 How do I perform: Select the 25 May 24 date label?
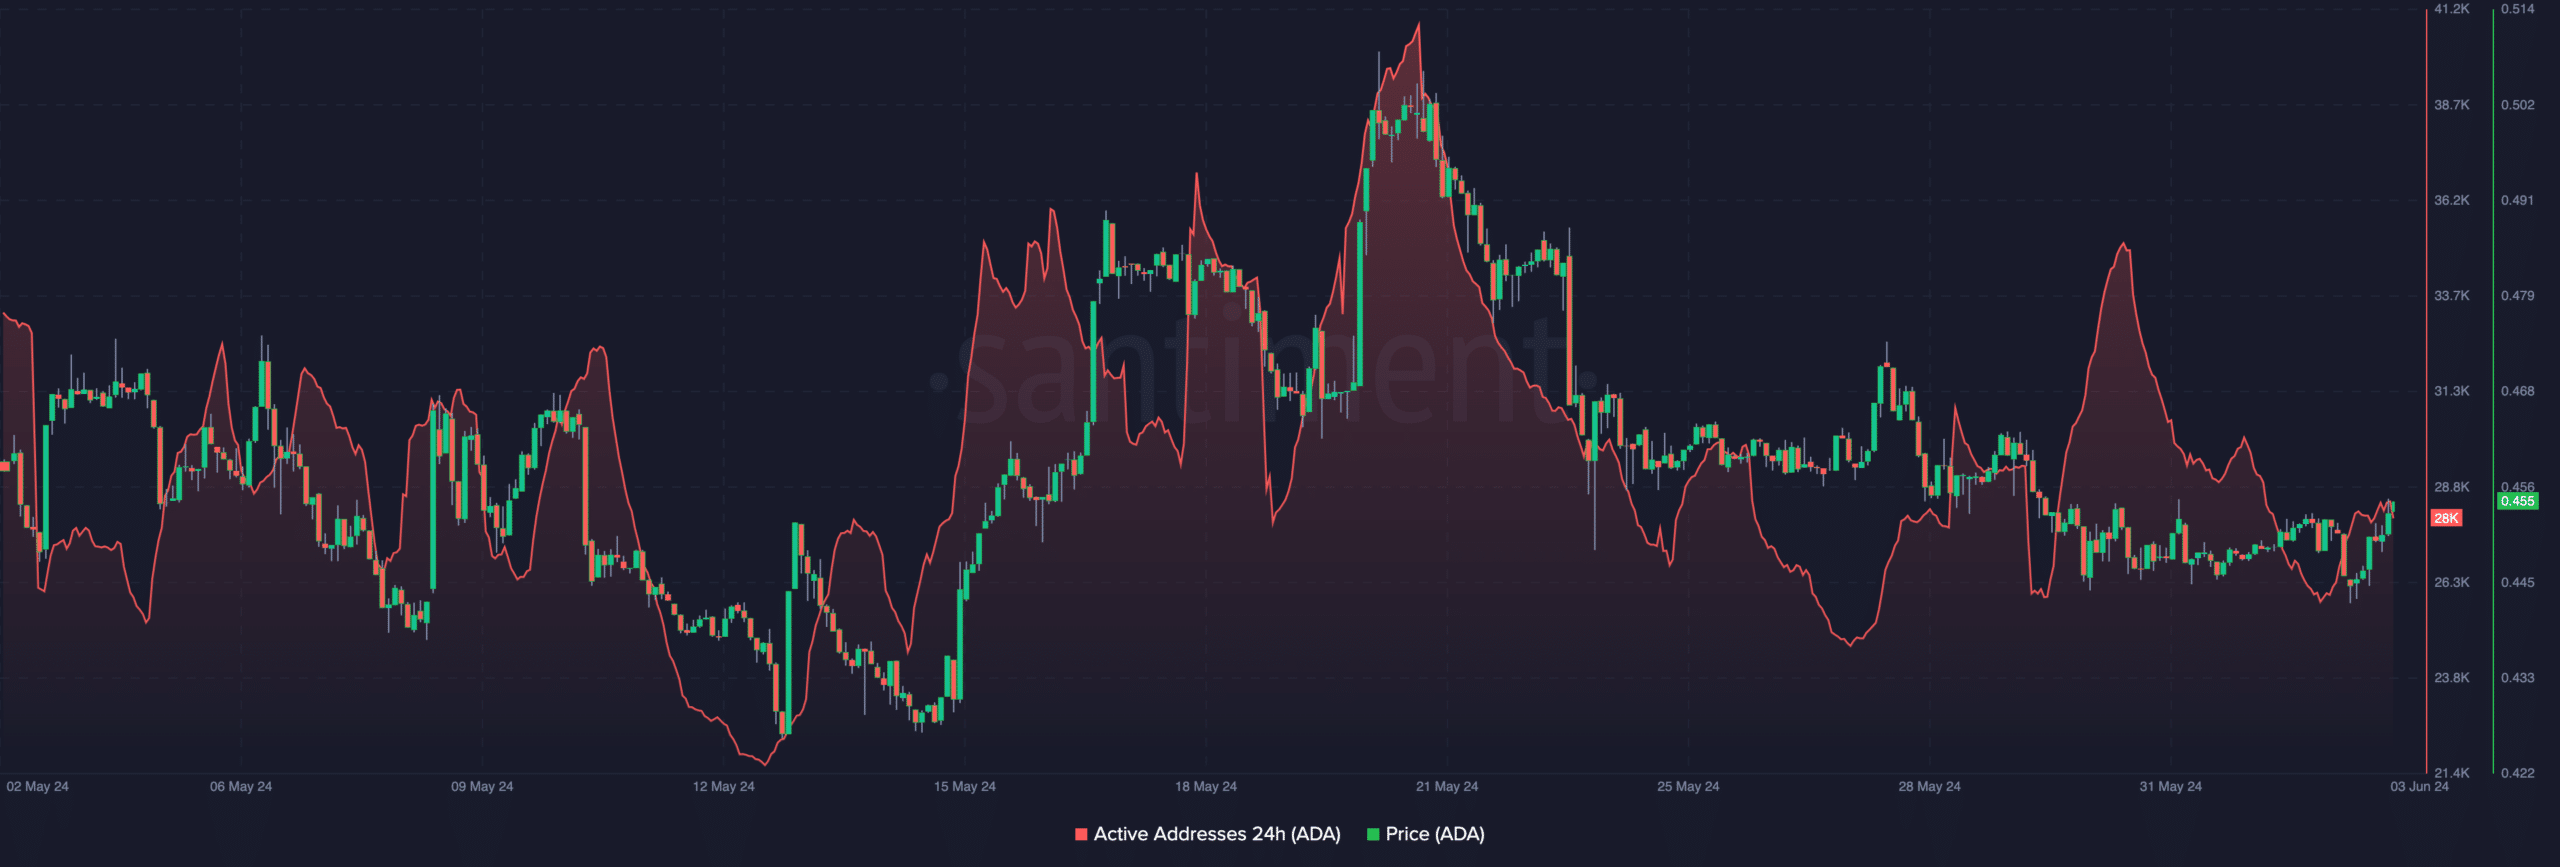pos(1688,787)
